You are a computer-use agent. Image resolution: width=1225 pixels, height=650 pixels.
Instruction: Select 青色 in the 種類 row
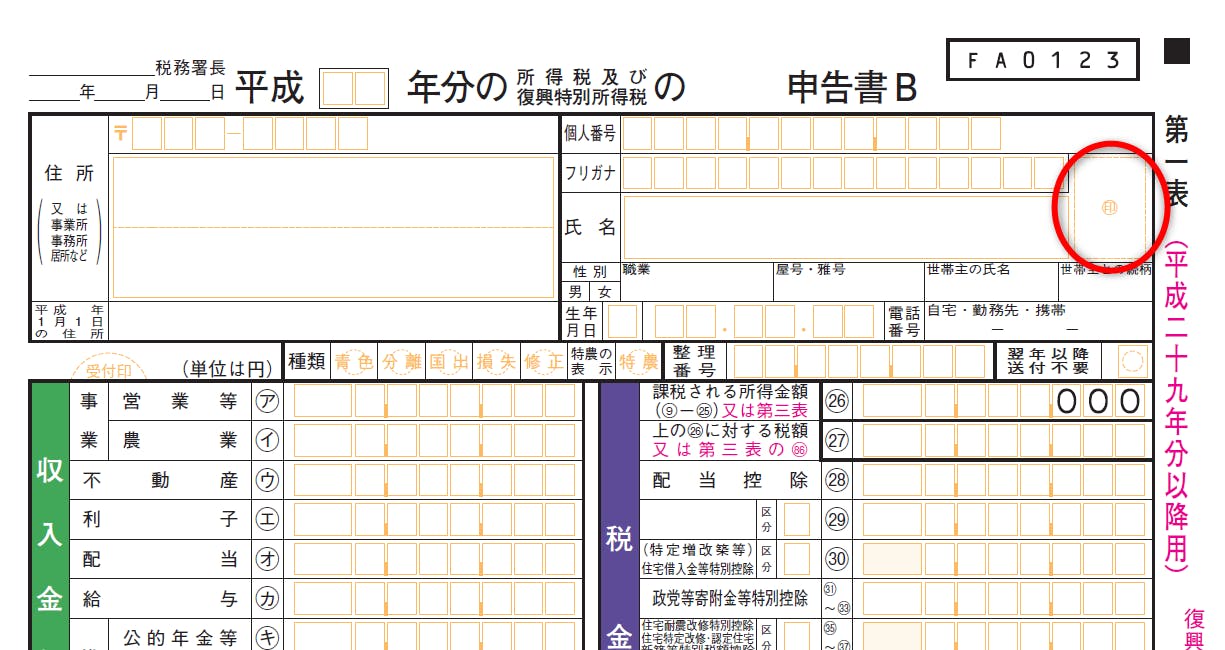click(354, 362)
